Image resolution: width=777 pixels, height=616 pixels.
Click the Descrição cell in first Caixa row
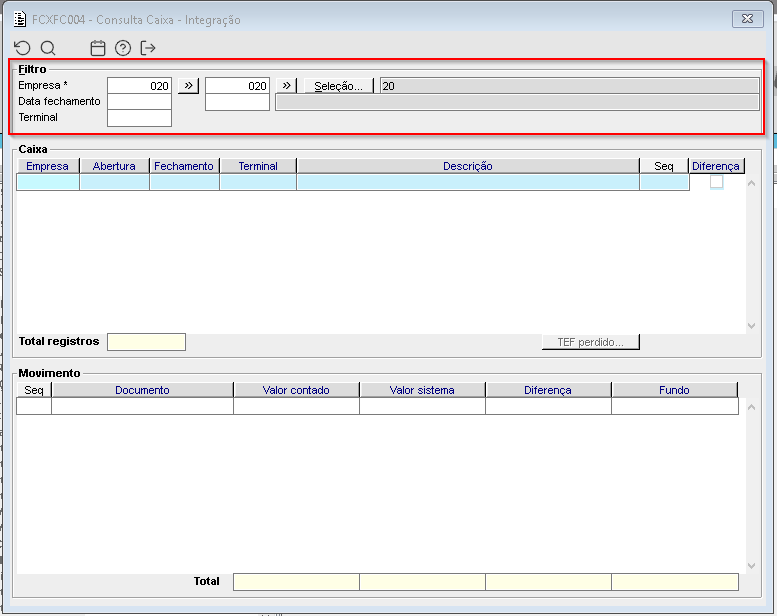coord(468,182)
